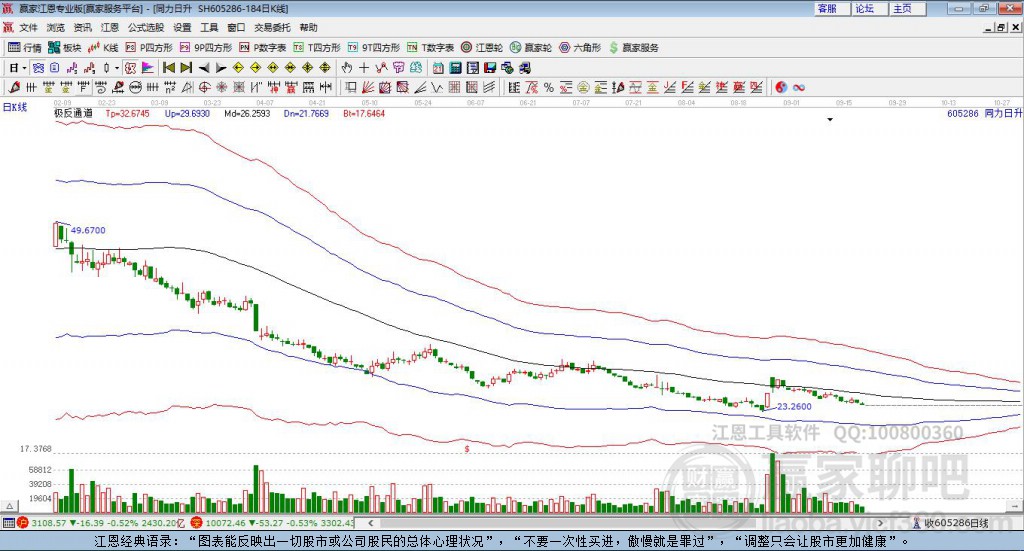Open the 公式选股 menu
This screenshot has width=1024, height=551.
146,27
